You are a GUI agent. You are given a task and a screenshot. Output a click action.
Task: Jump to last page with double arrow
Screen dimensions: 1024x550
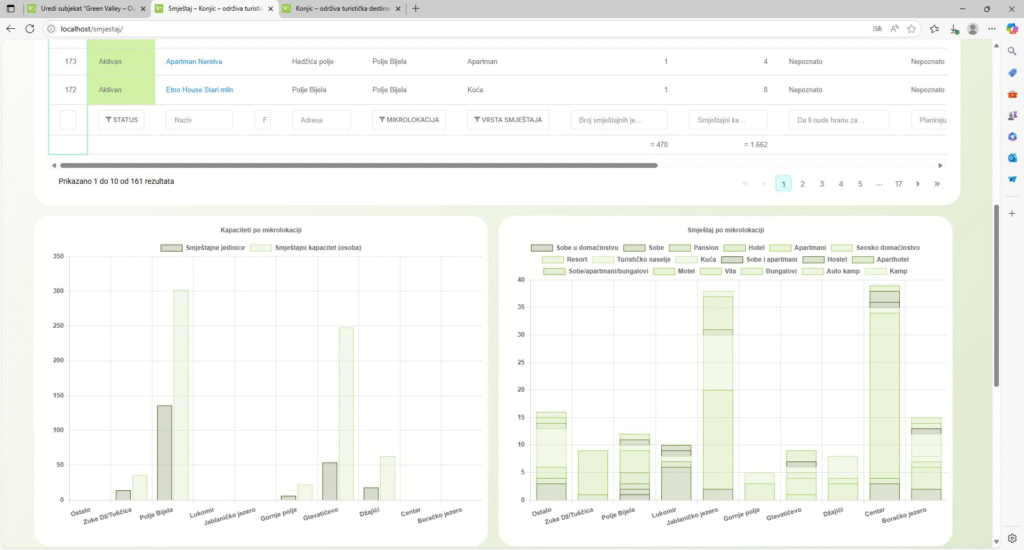937,184
